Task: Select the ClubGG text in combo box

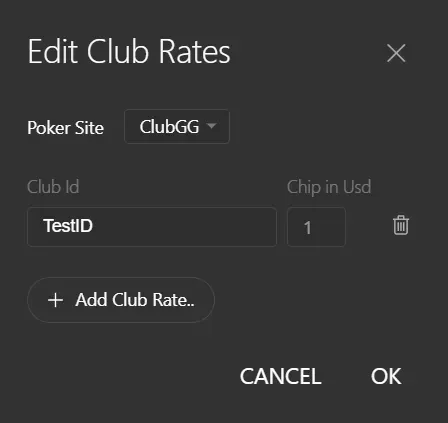Action: 169,127
